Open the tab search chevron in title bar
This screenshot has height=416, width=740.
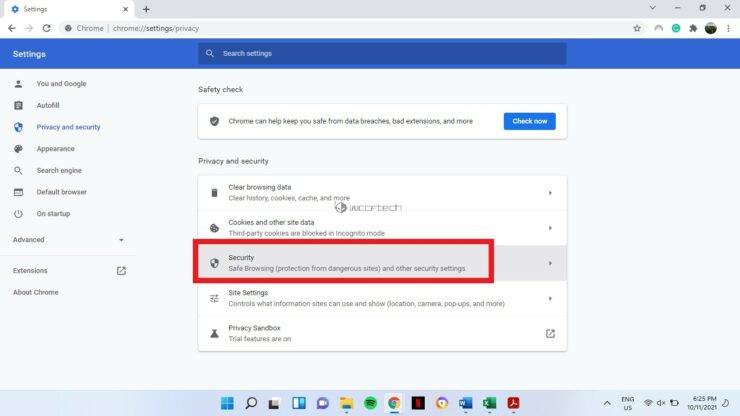652,8
